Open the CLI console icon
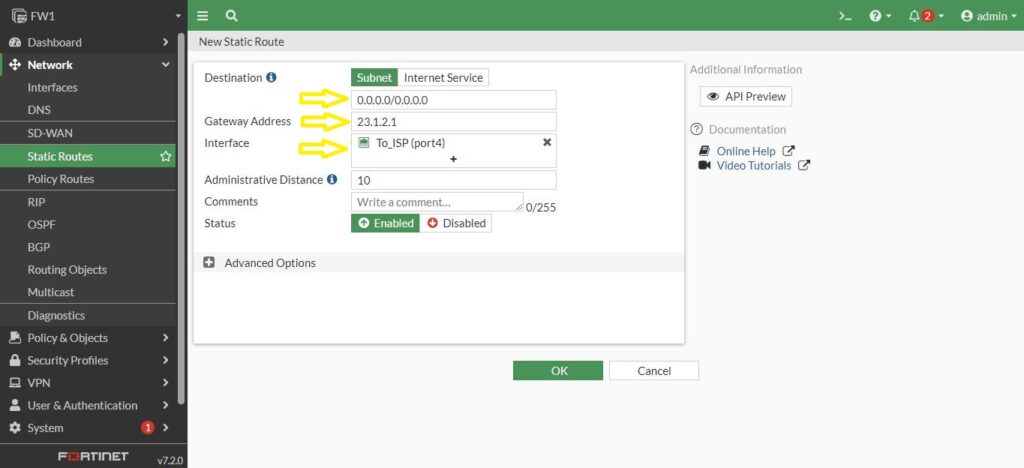Viewport: 1024px width, 468px height. (845, 16)
